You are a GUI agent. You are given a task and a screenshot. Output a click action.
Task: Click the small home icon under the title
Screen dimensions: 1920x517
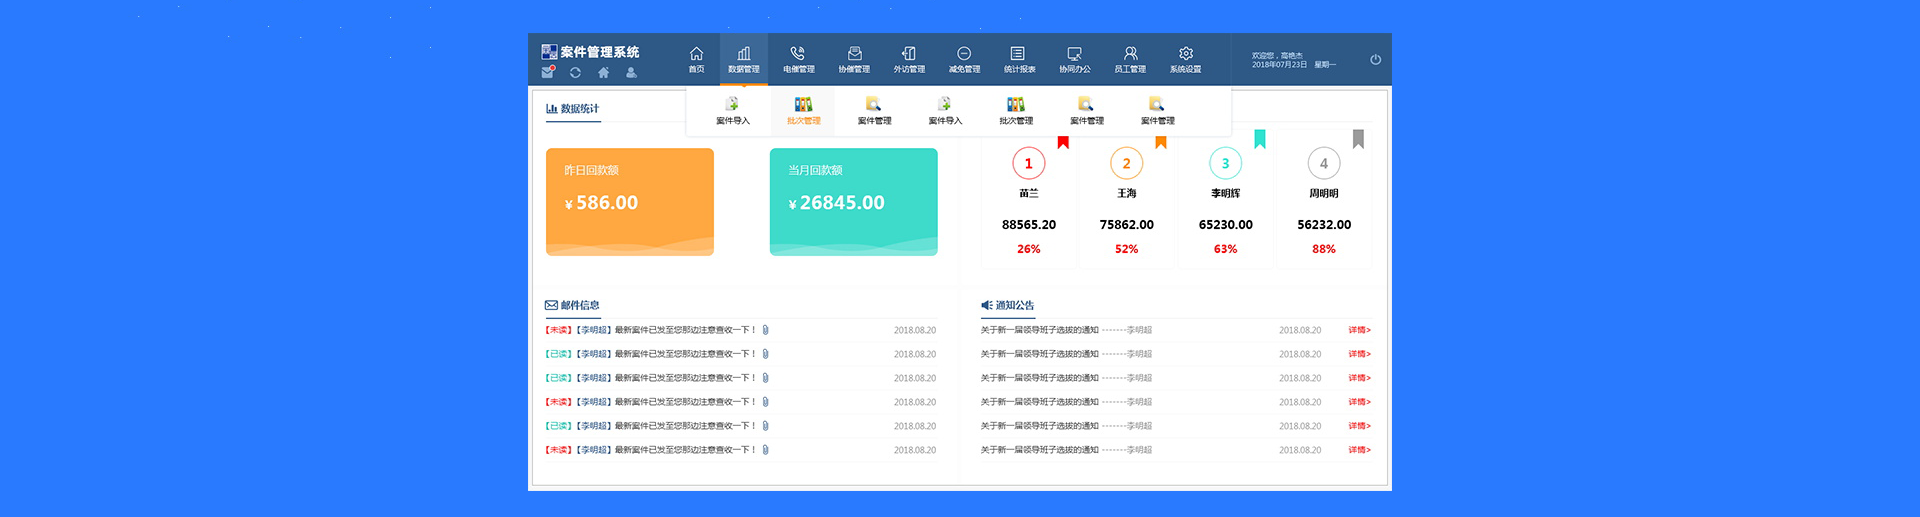click(603, 72)
